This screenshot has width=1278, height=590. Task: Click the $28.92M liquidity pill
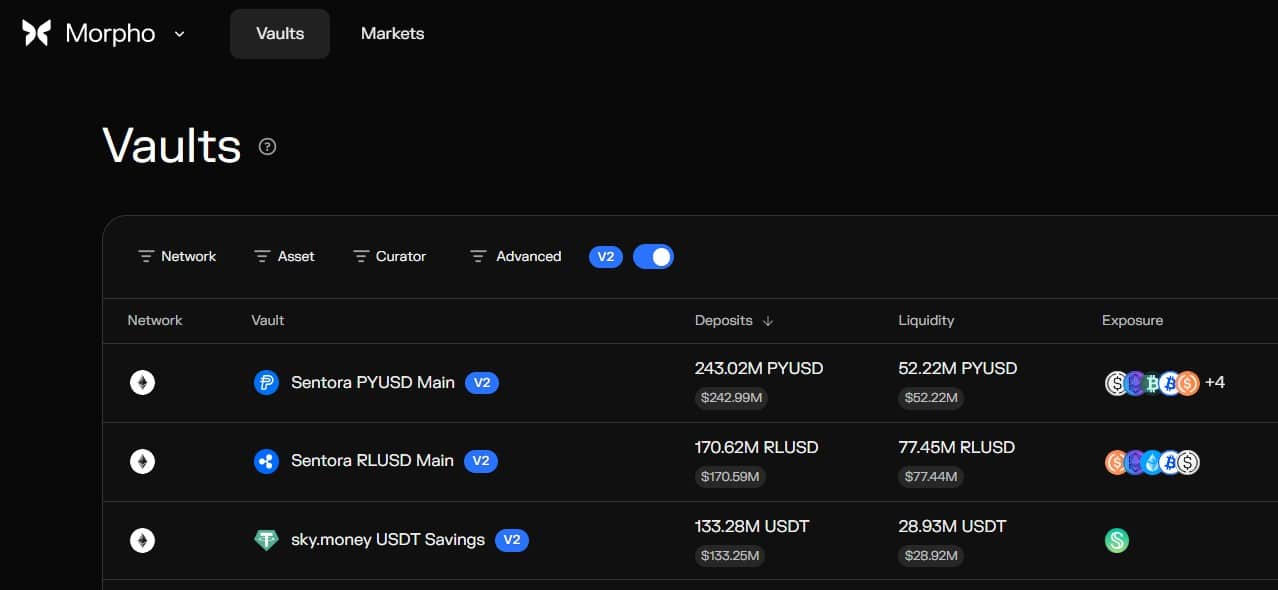pos(931,555)
